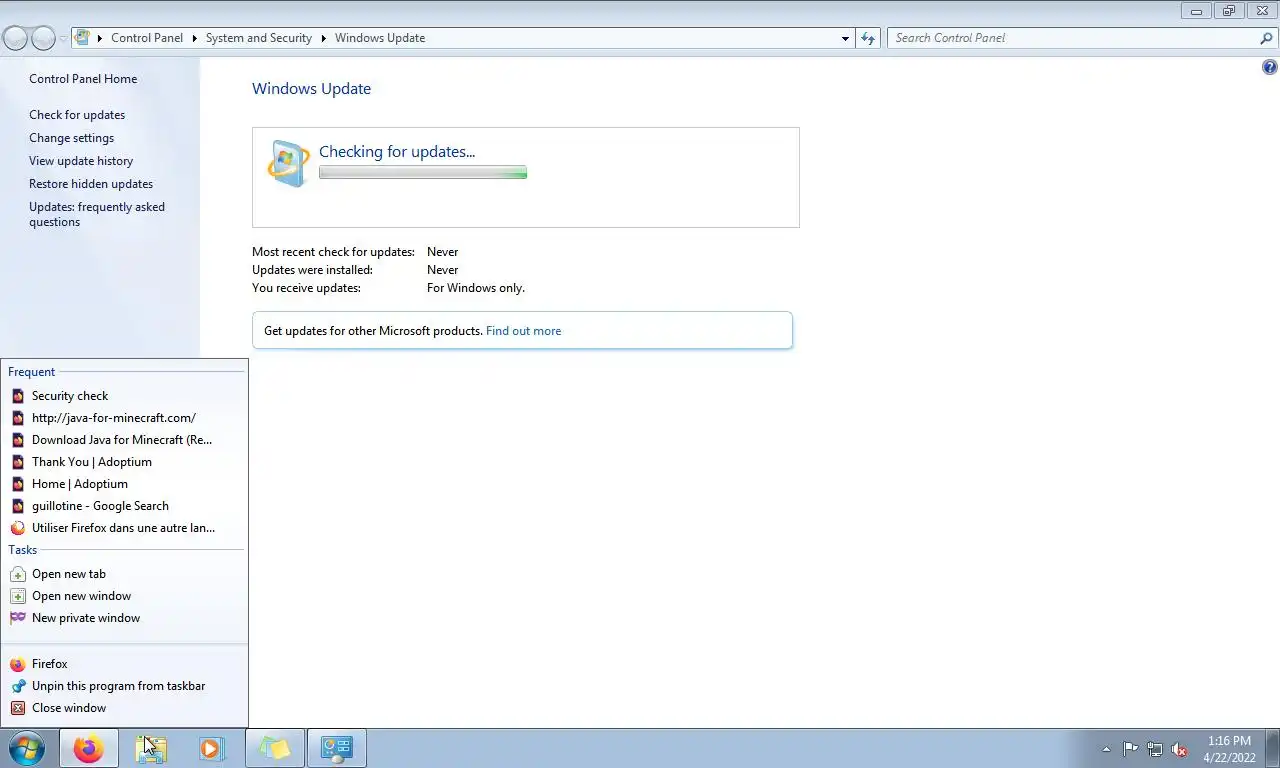
Task: Expand arrow before Control Panel breadcrumb
Action: click(100, 38)
